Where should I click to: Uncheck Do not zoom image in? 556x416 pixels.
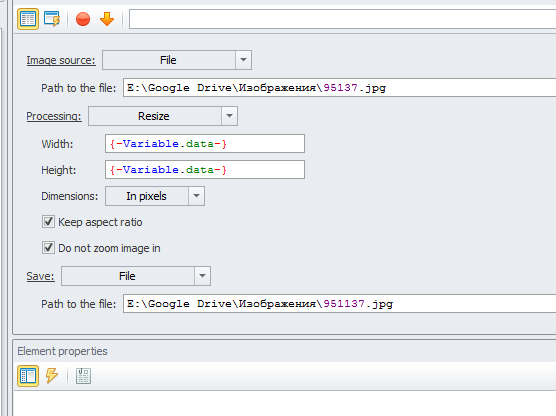pyautogui.click(x=48, y=248)
